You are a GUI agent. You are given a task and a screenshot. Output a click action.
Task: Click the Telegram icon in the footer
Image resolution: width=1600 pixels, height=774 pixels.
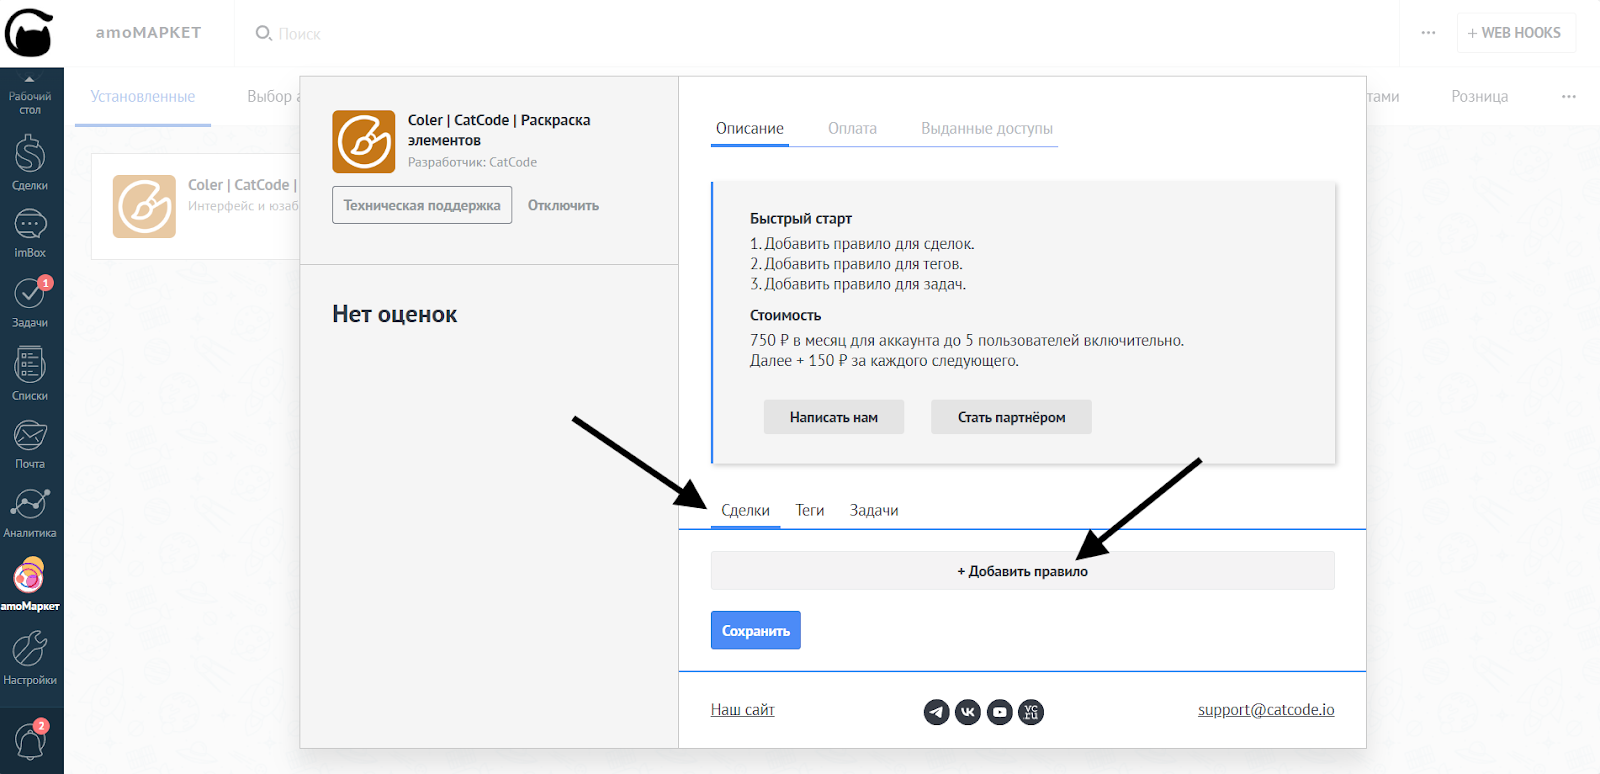point(936,712)
